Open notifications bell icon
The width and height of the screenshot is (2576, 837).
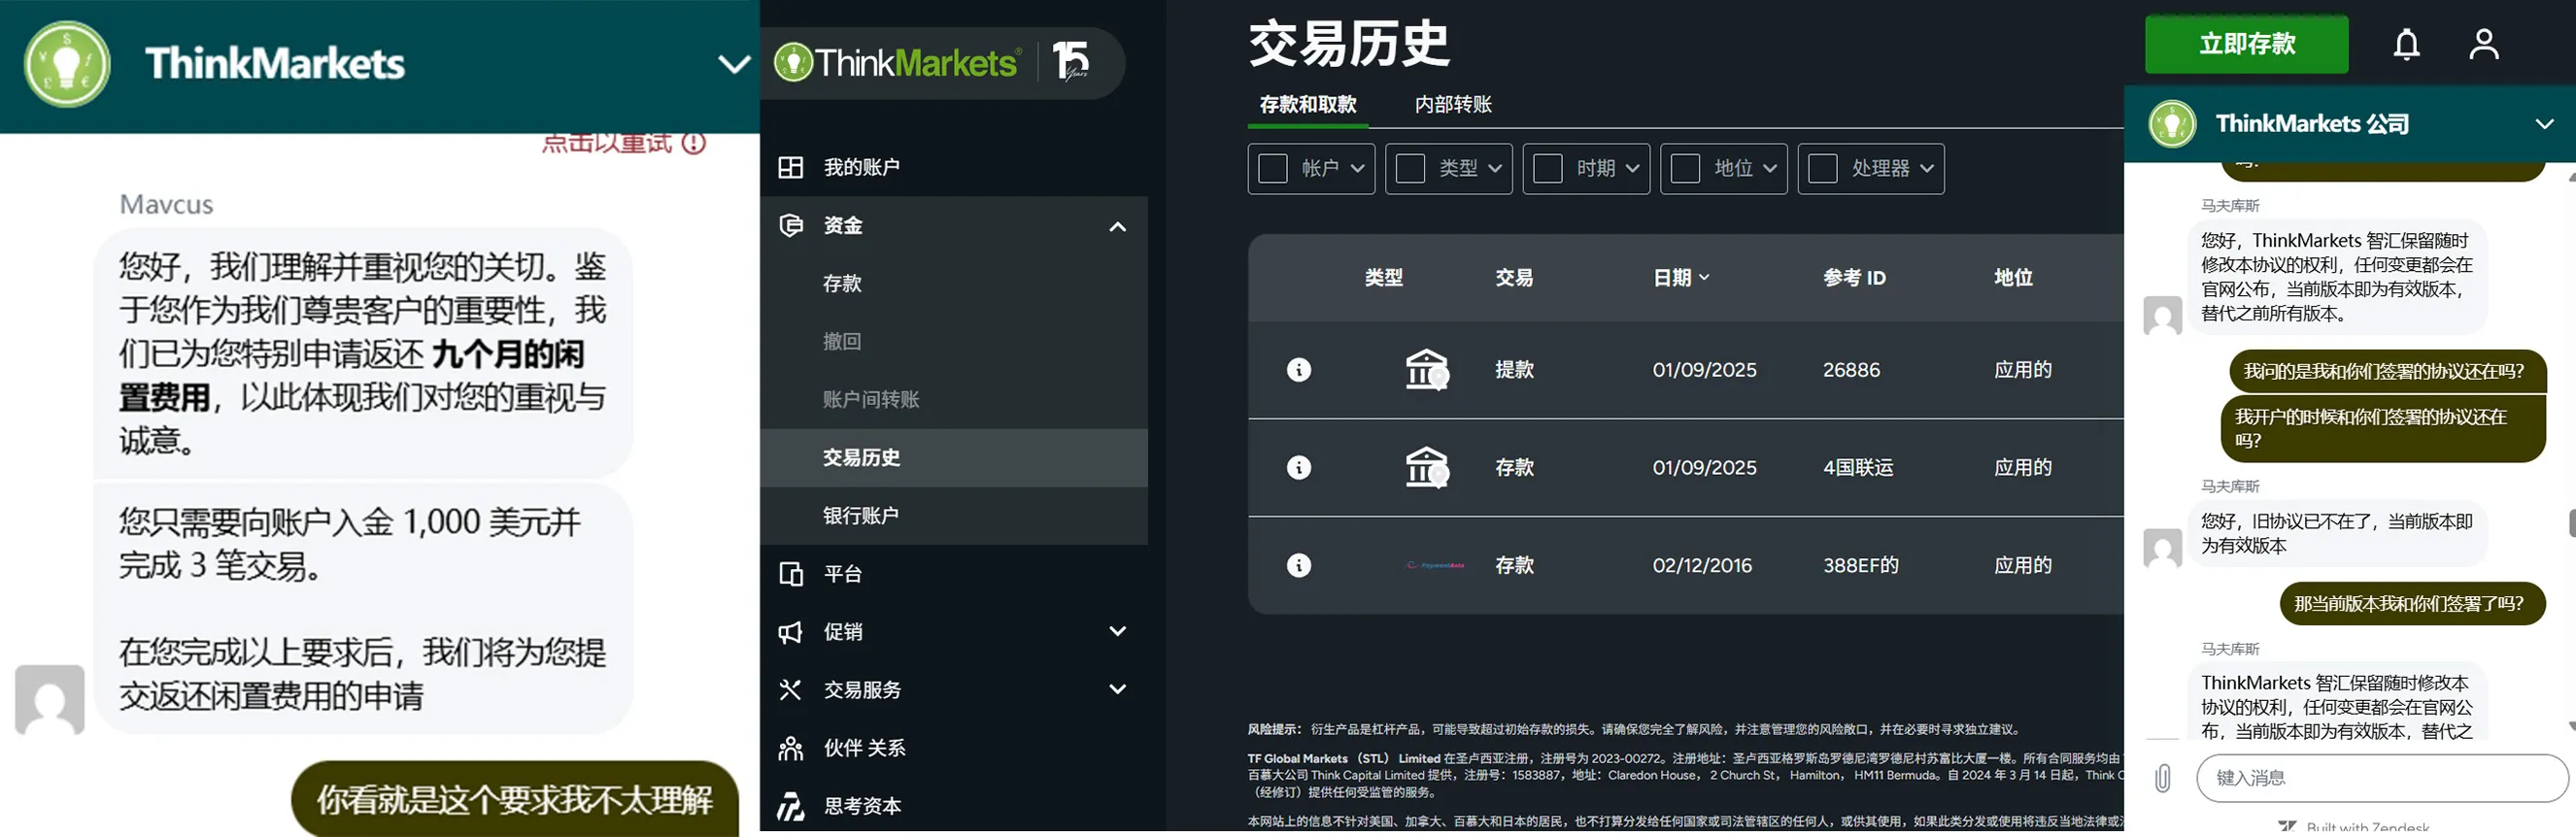click(x=2407, y=44)
